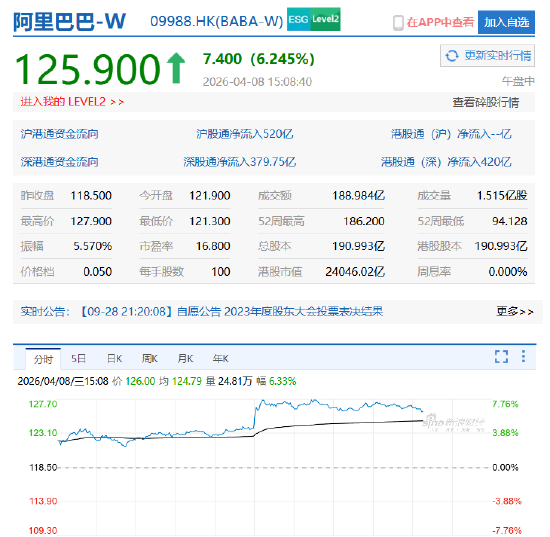Click chart info 均 124.79
550x537 pixels.
pos(180,381)
